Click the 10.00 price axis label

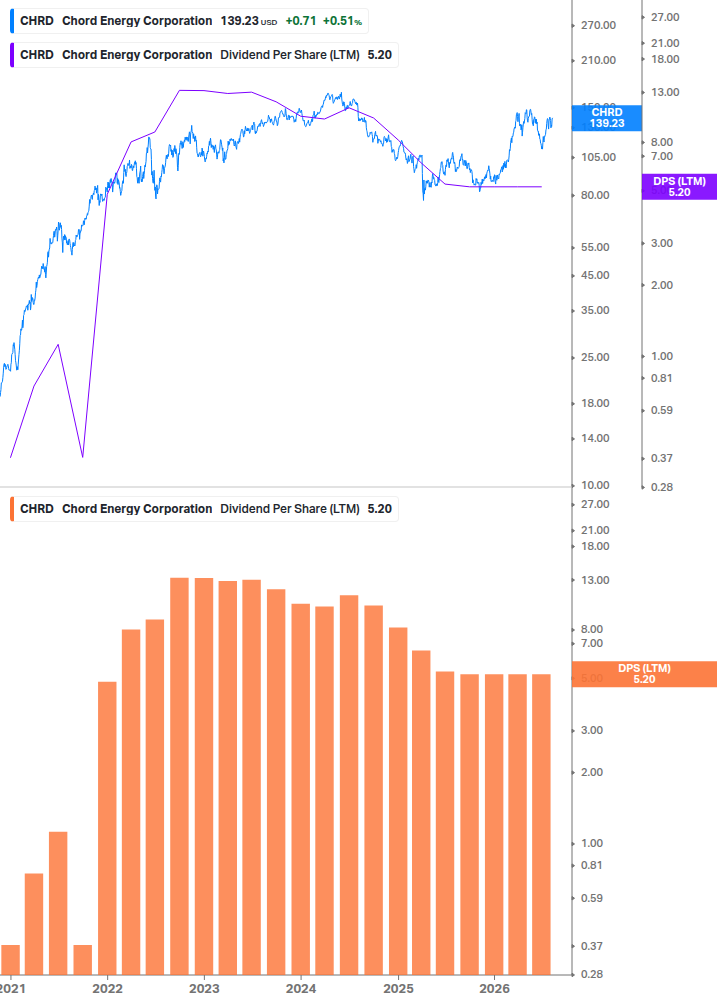pyautogui.click(x=595, y=485)
